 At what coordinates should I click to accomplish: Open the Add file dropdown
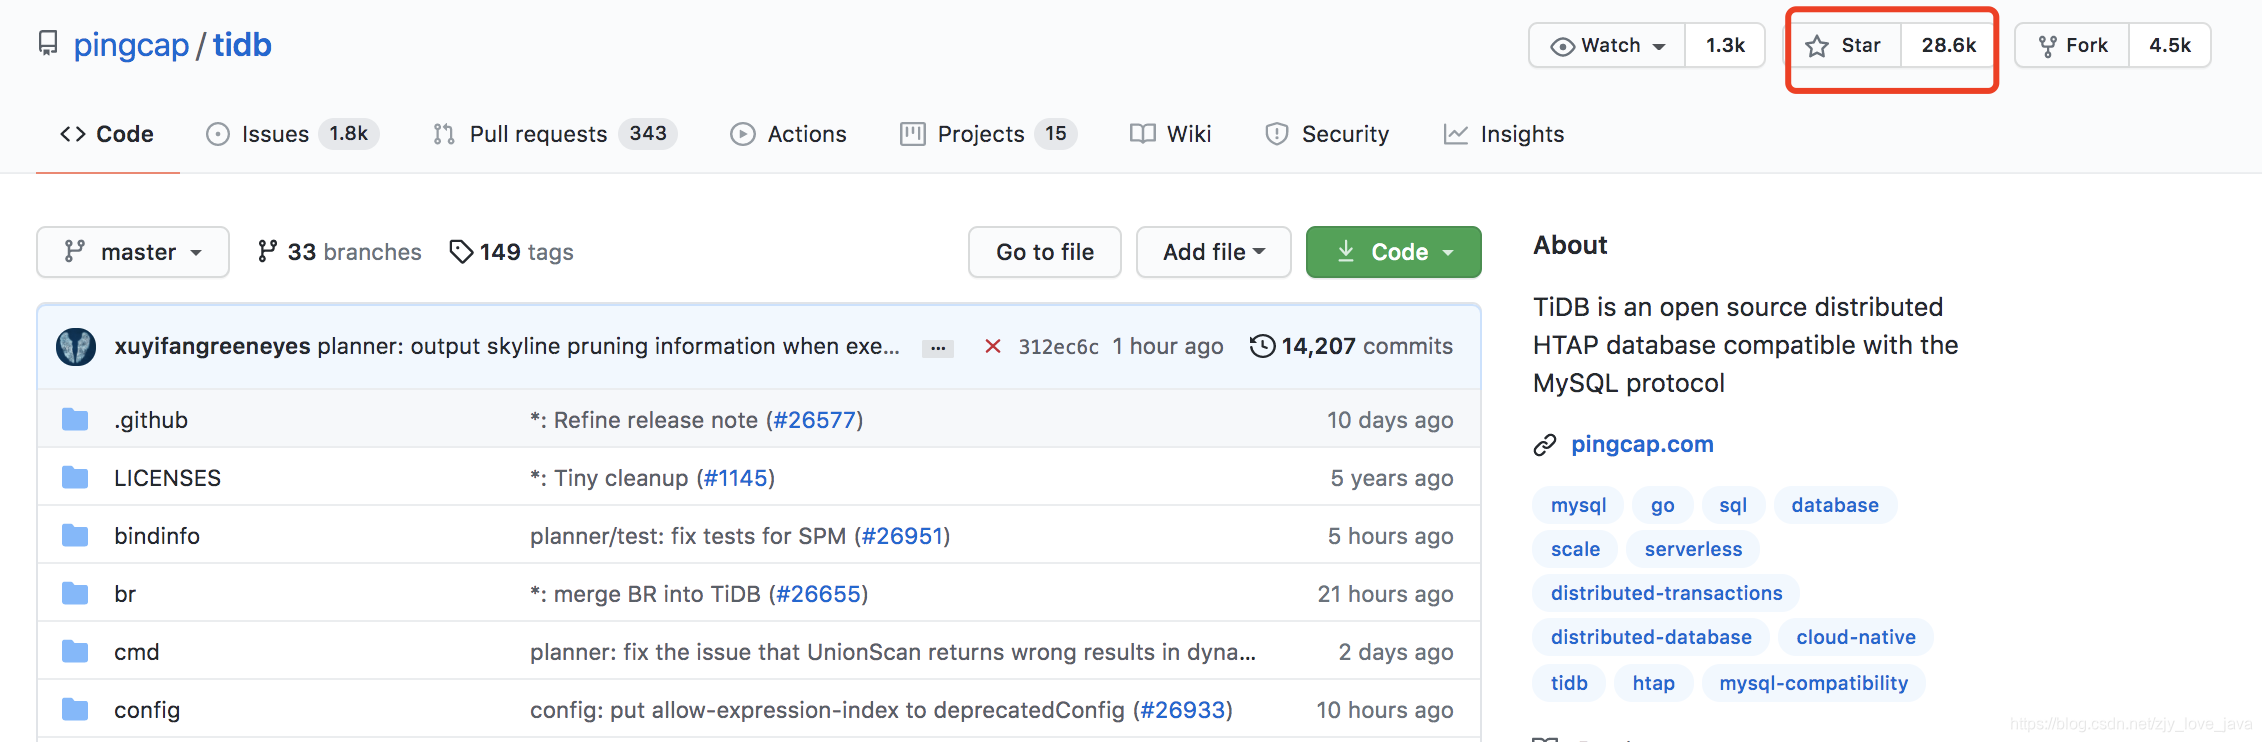click(x=1214, y=252)
